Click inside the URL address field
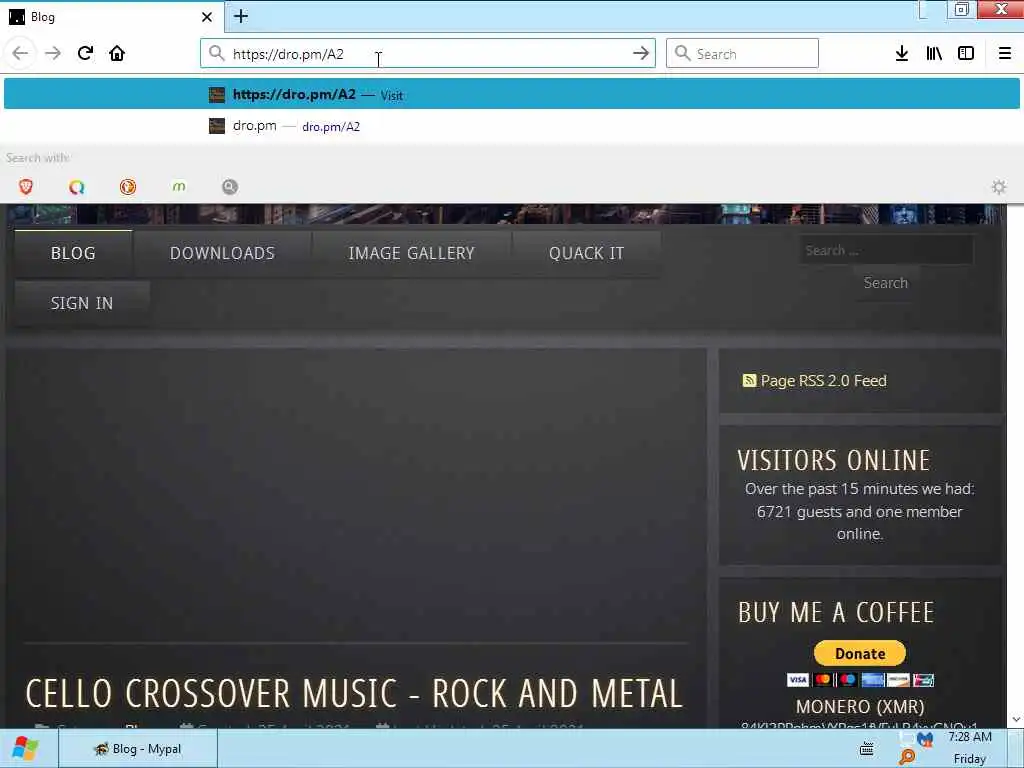The height and width of the screenshot is (768, 1024). [x=428, y=54]
